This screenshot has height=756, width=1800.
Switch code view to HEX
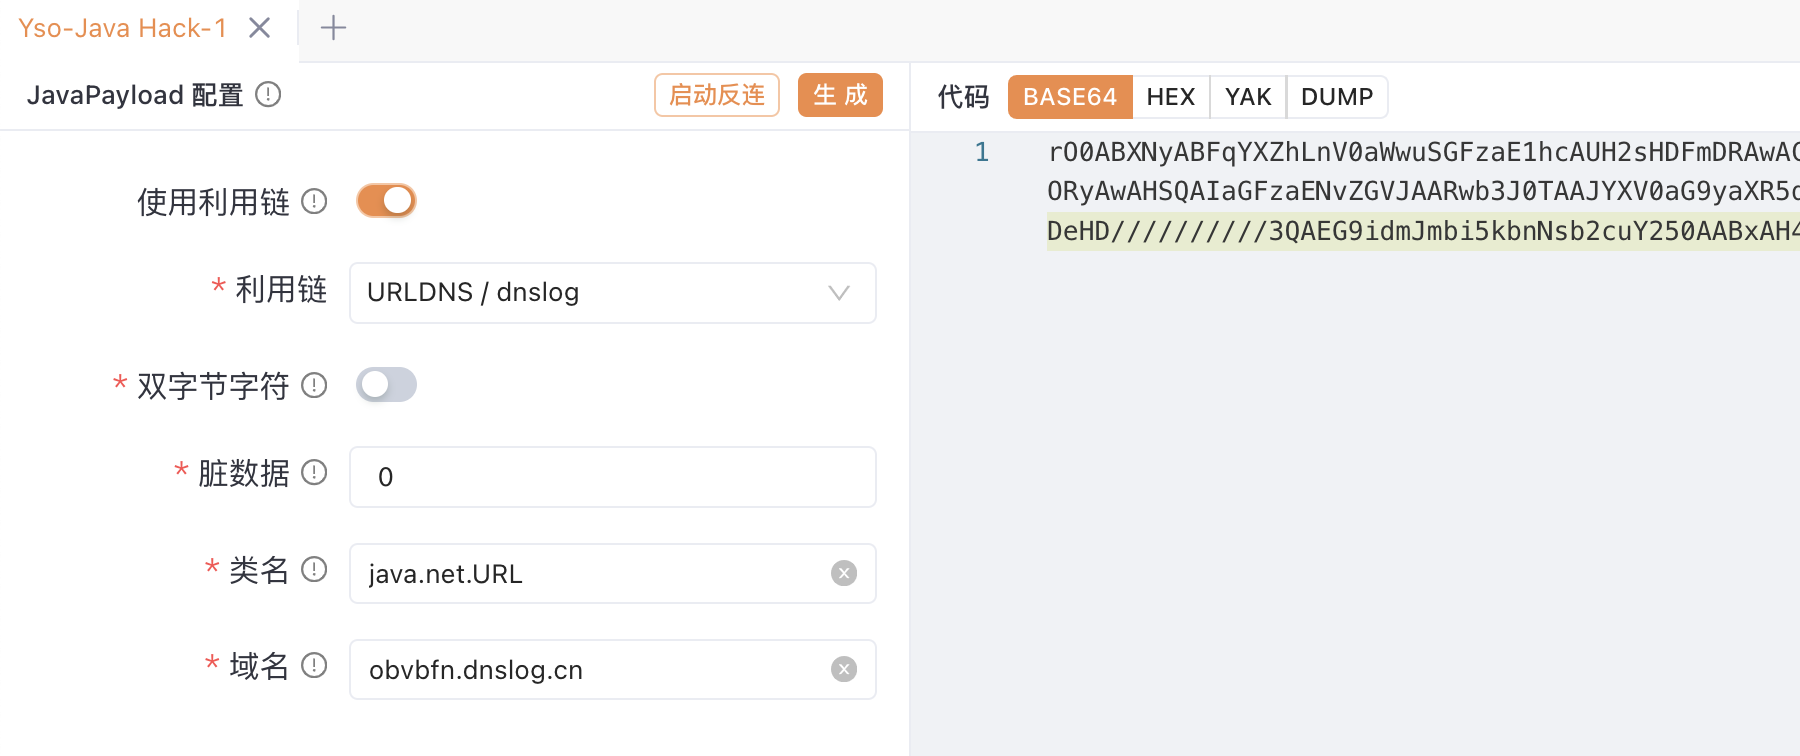[1170, 97]
